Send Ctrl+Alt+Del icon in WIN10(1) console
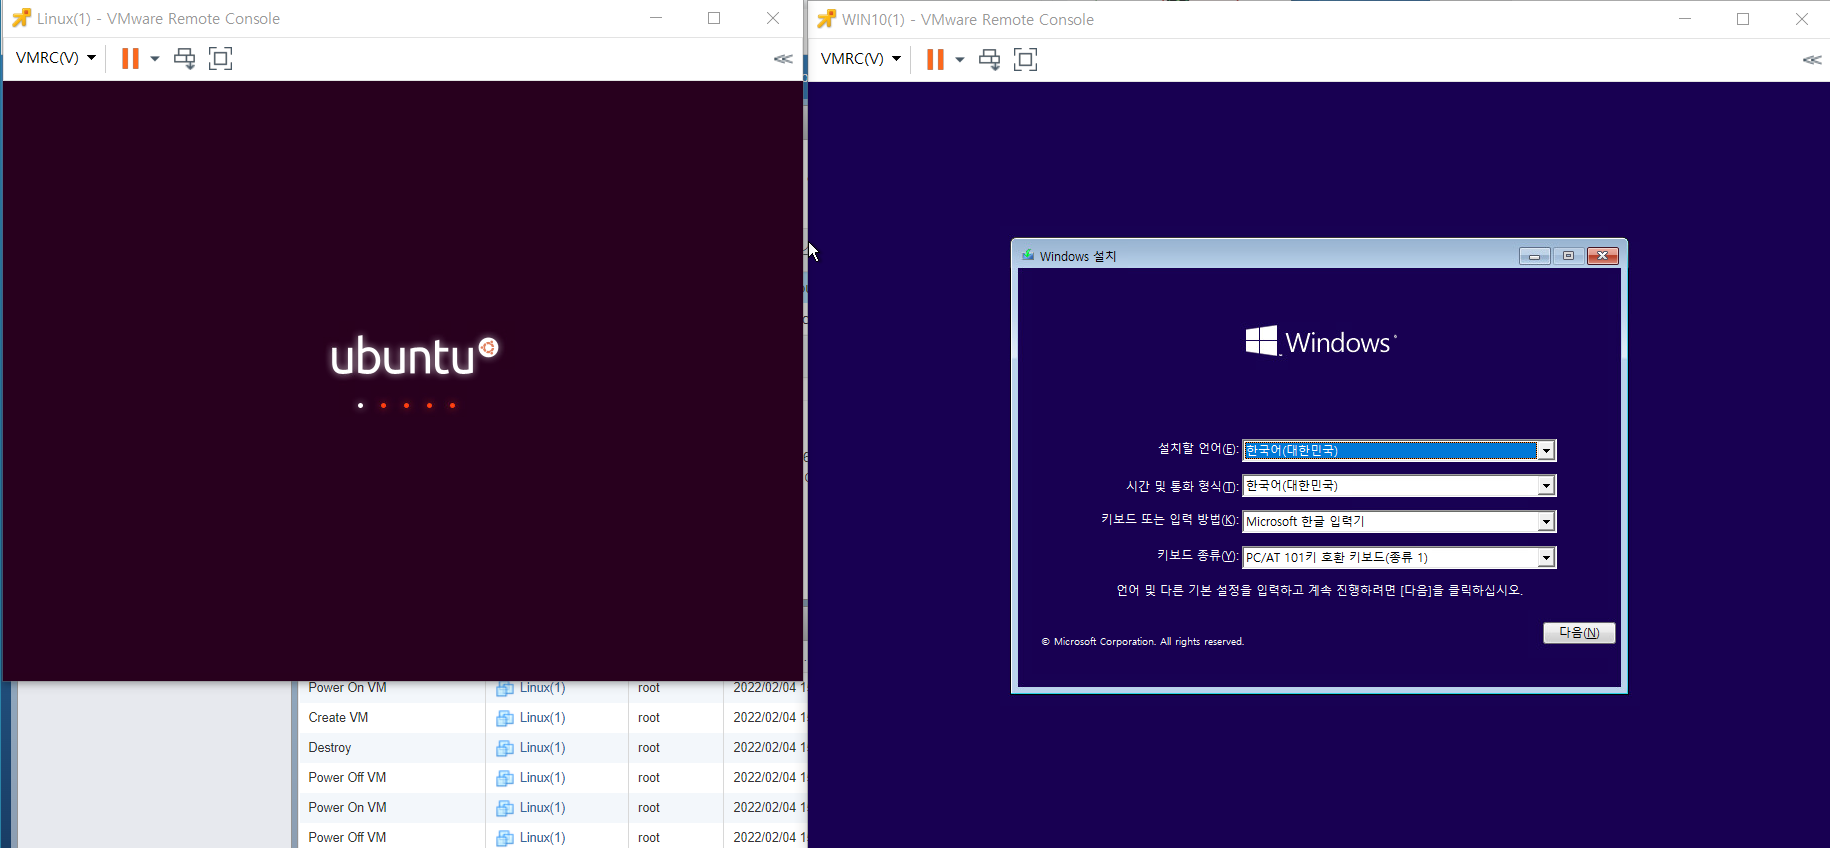This screenshot has height=848, width=1830. [989, 59]
